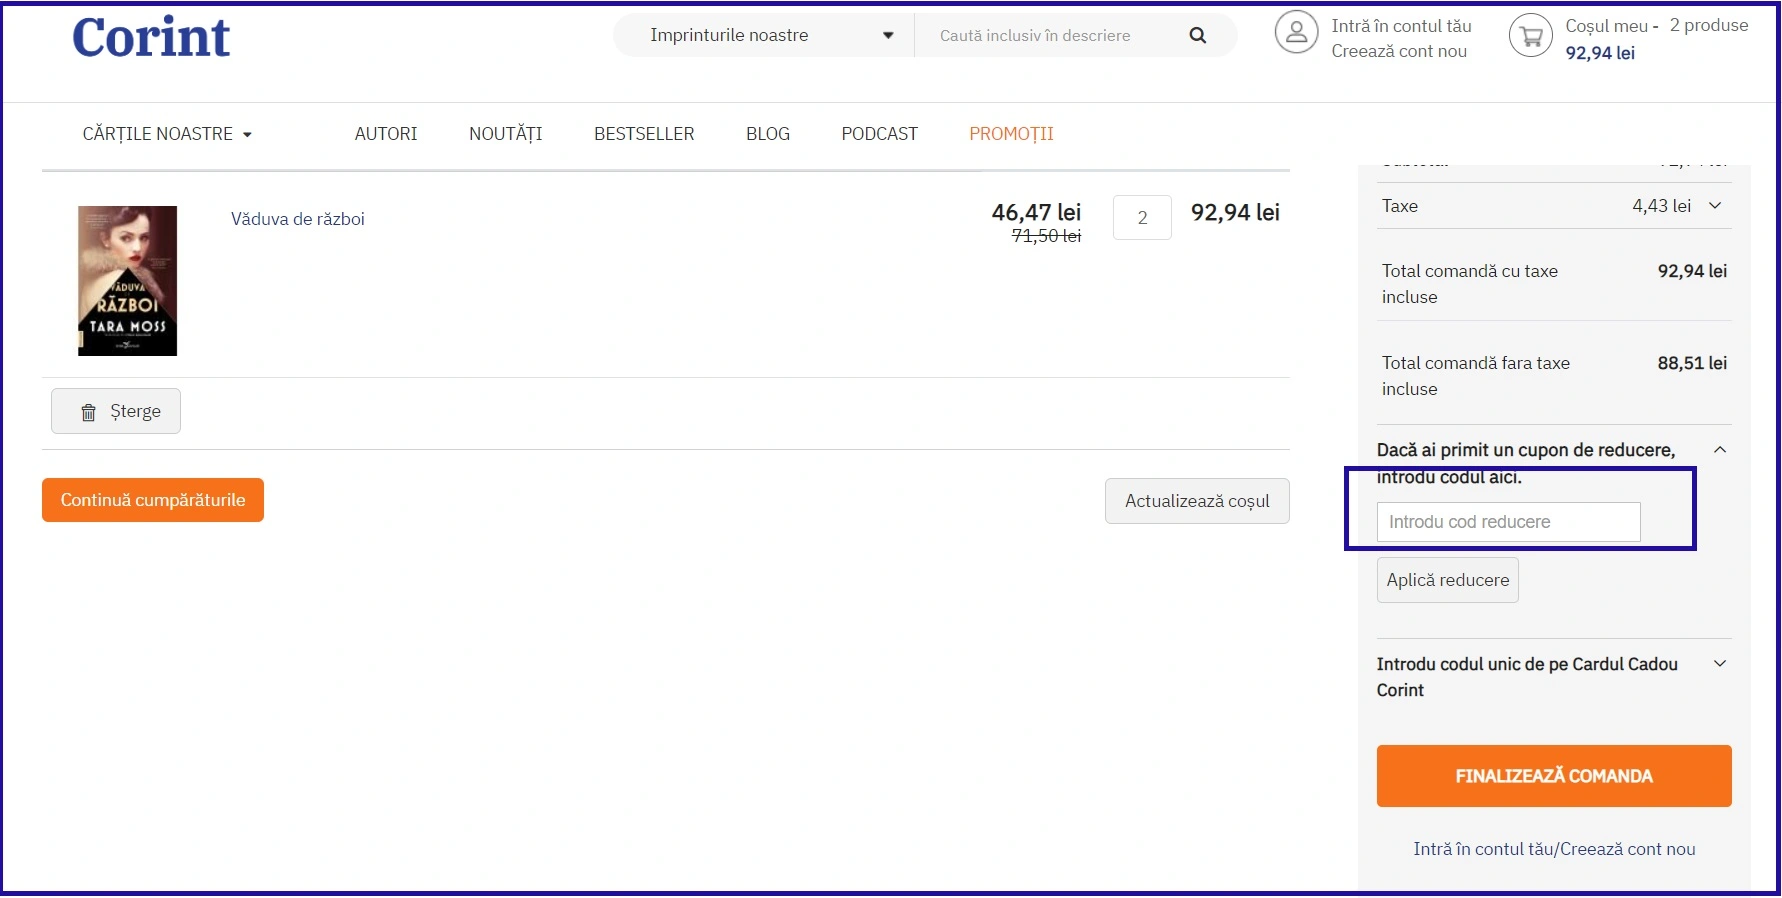Open the BLOG menu item

pyautogui.click(x=768, y=134)
